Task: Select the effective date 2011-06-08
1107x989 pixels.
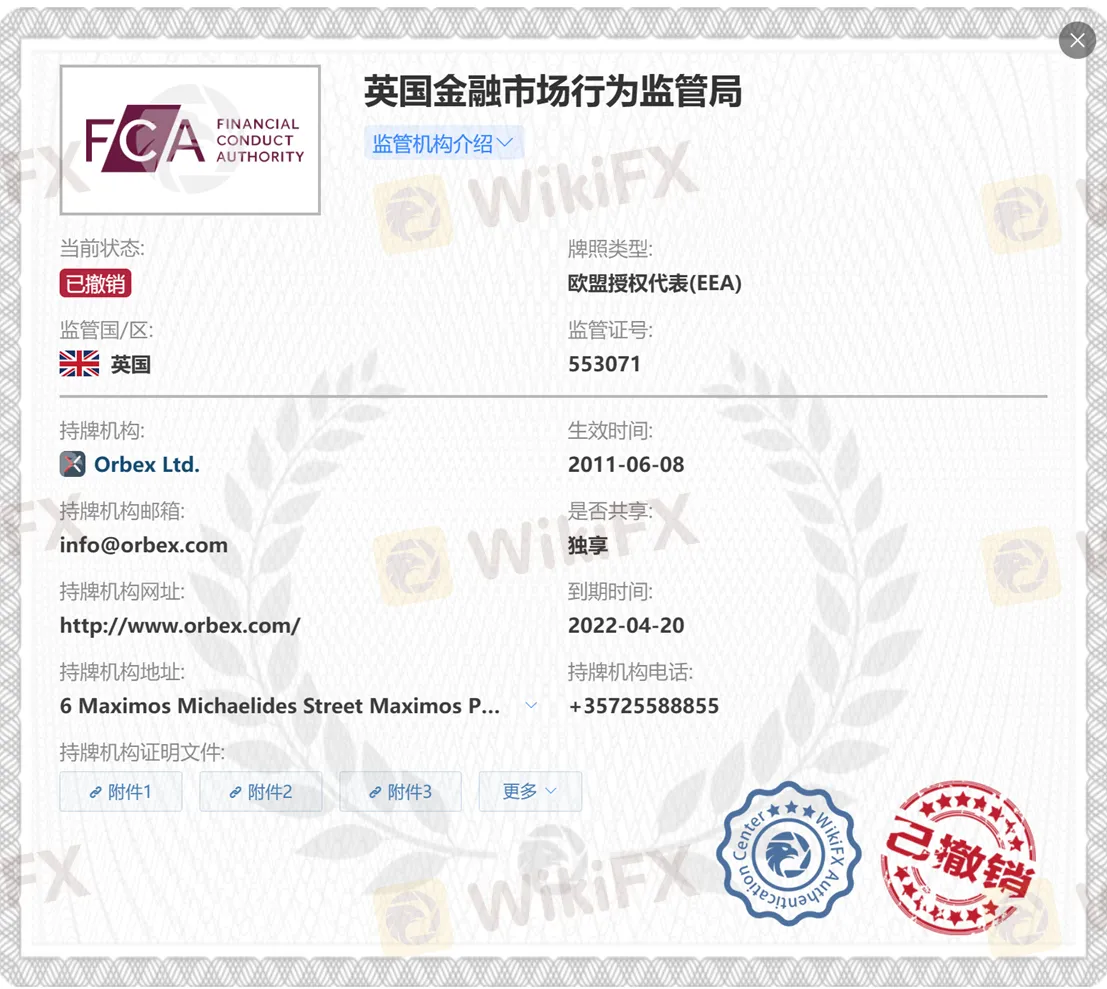Action: [626, 464]
